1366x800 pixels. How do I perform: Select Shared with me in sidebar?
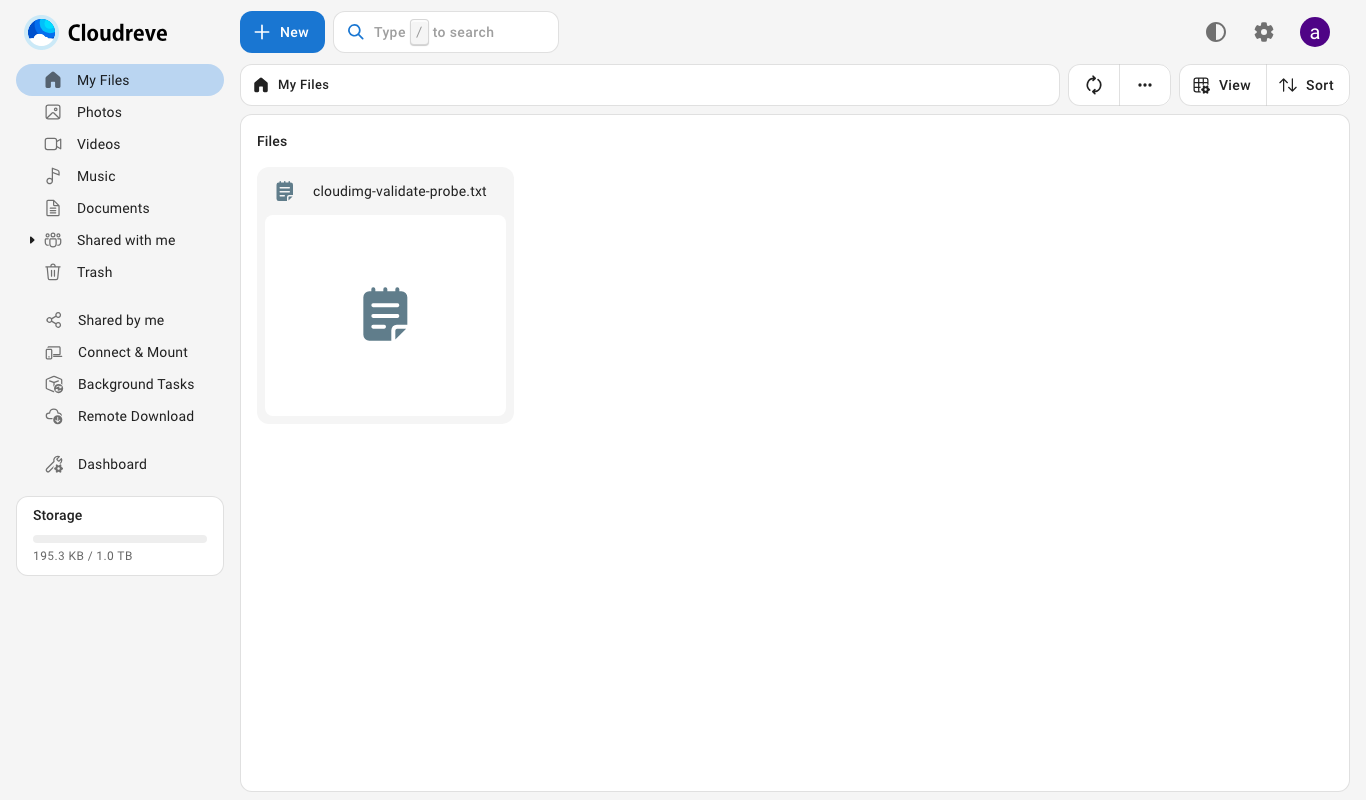click(x=120, y=240)
